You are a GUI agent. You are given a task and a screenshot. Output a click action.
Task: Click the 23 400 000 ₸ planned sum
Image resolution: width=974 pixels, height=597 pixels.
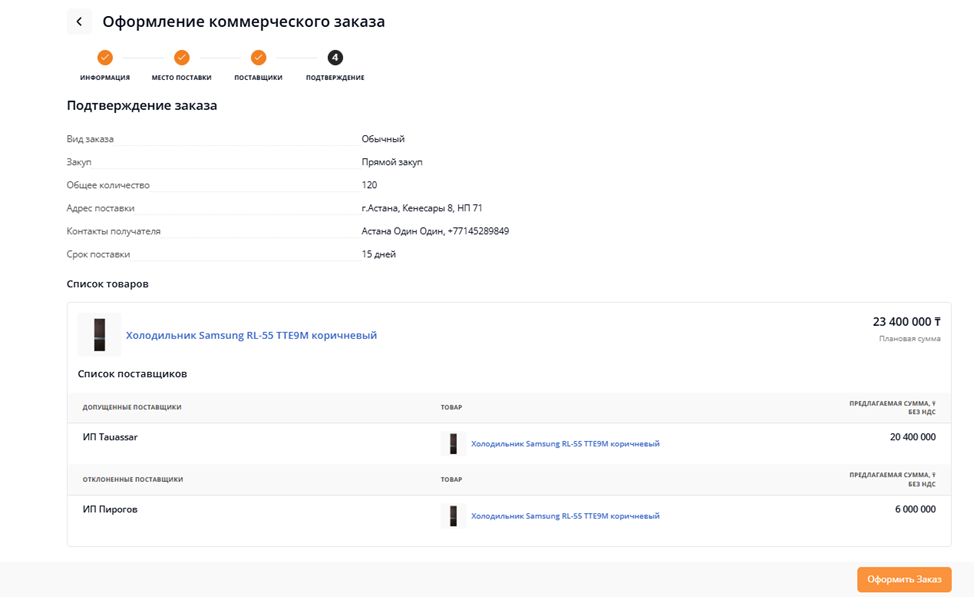pos(906,322)
